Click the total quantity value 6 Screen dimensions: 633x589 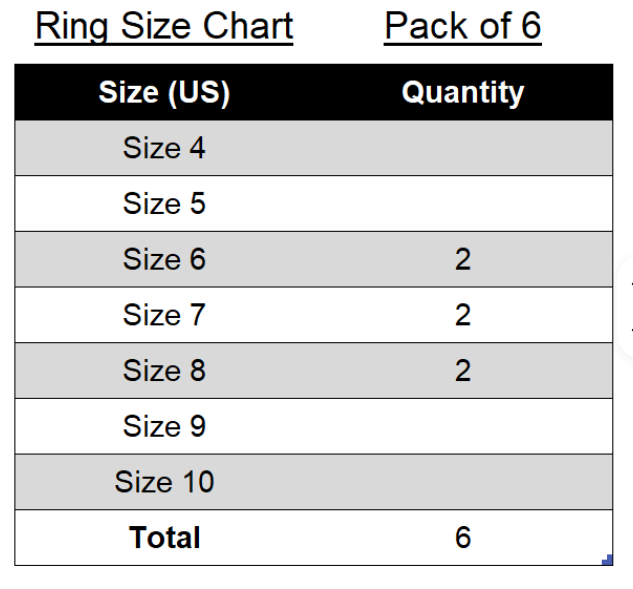[463, 538]
